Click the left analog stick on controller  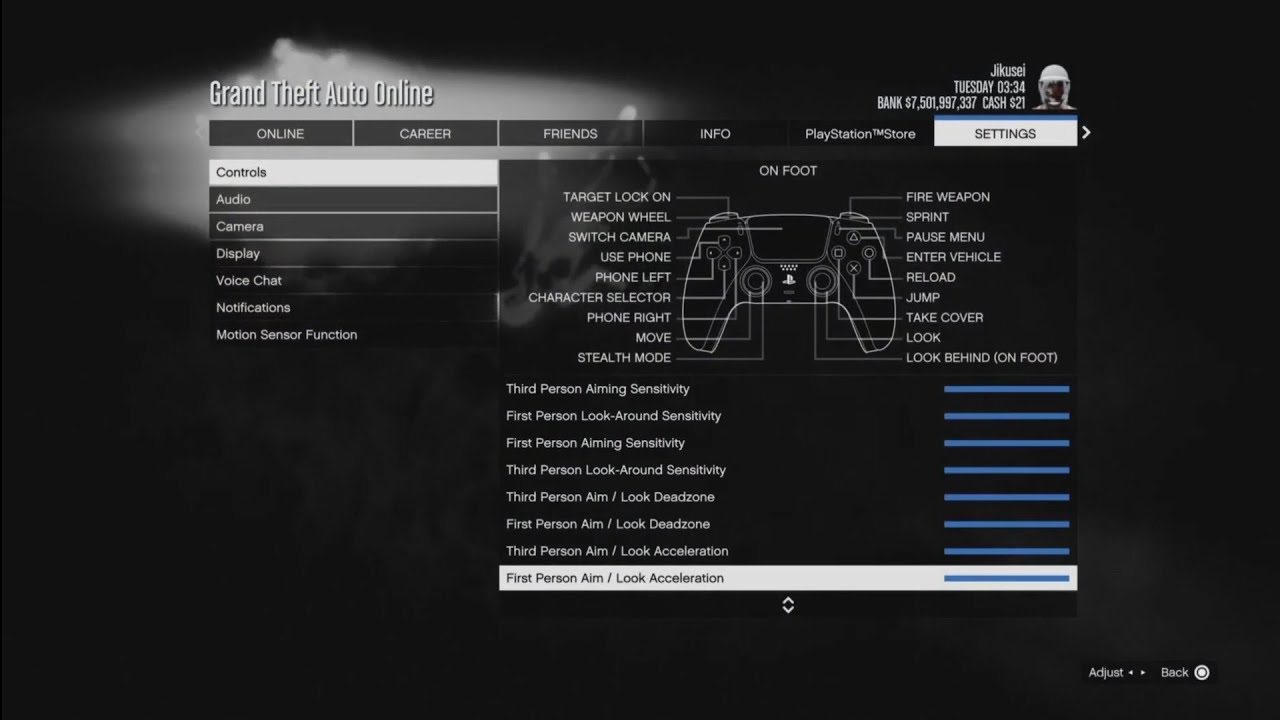(757, 282)
